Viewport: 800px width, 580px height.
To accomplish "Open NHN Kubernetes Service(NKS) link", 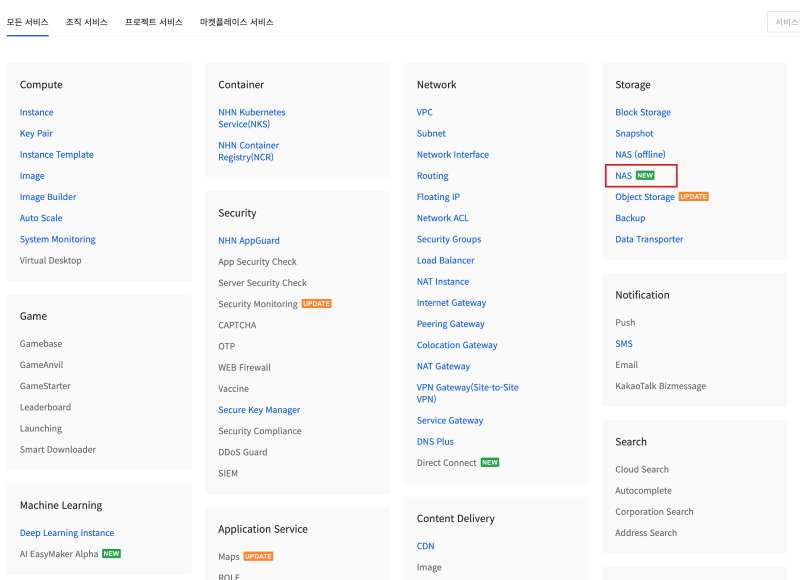I will coord(252,118).
